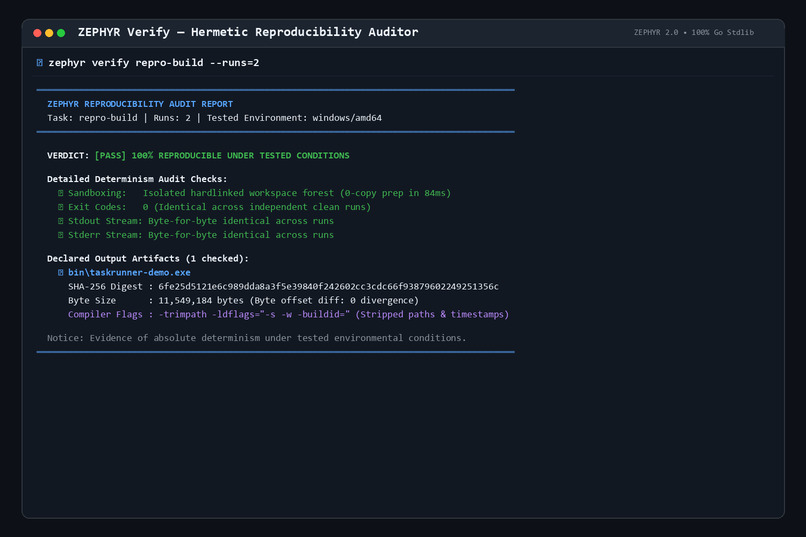The height and width of the screenshot is (537, 806).
Task: Click 'Declared Output Artifacts (1 checked):' heading
Action: 148,258
